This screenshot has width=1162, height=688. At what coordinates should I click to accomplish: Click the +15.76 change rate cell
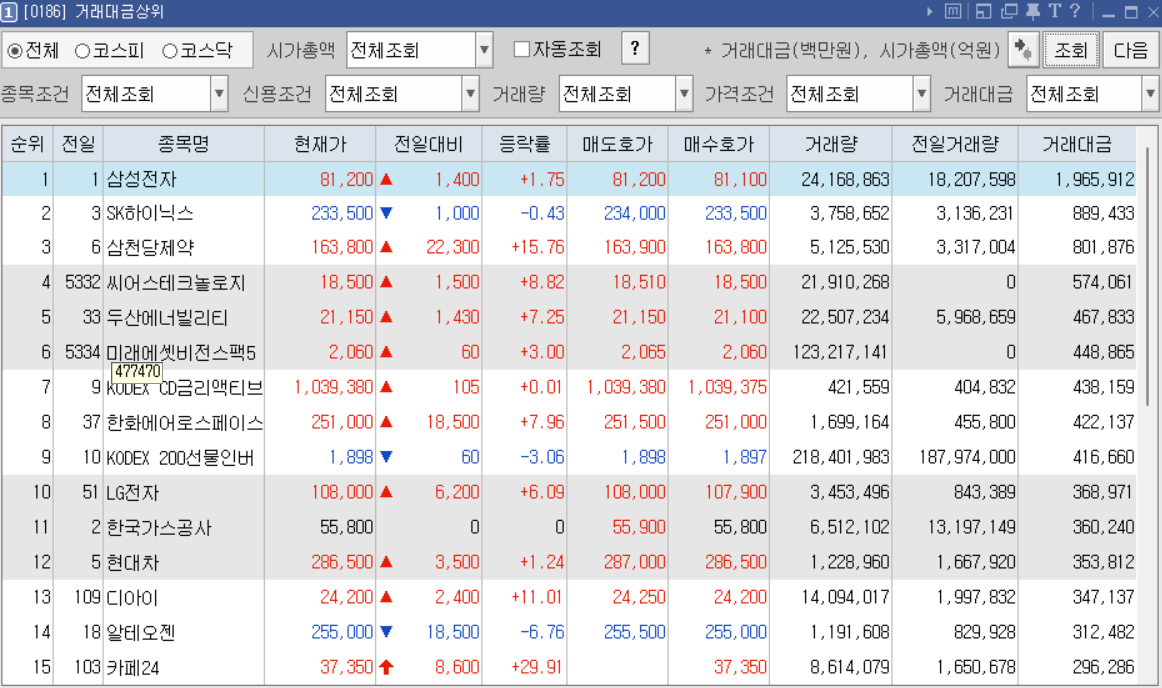click(x=538, y=247)
